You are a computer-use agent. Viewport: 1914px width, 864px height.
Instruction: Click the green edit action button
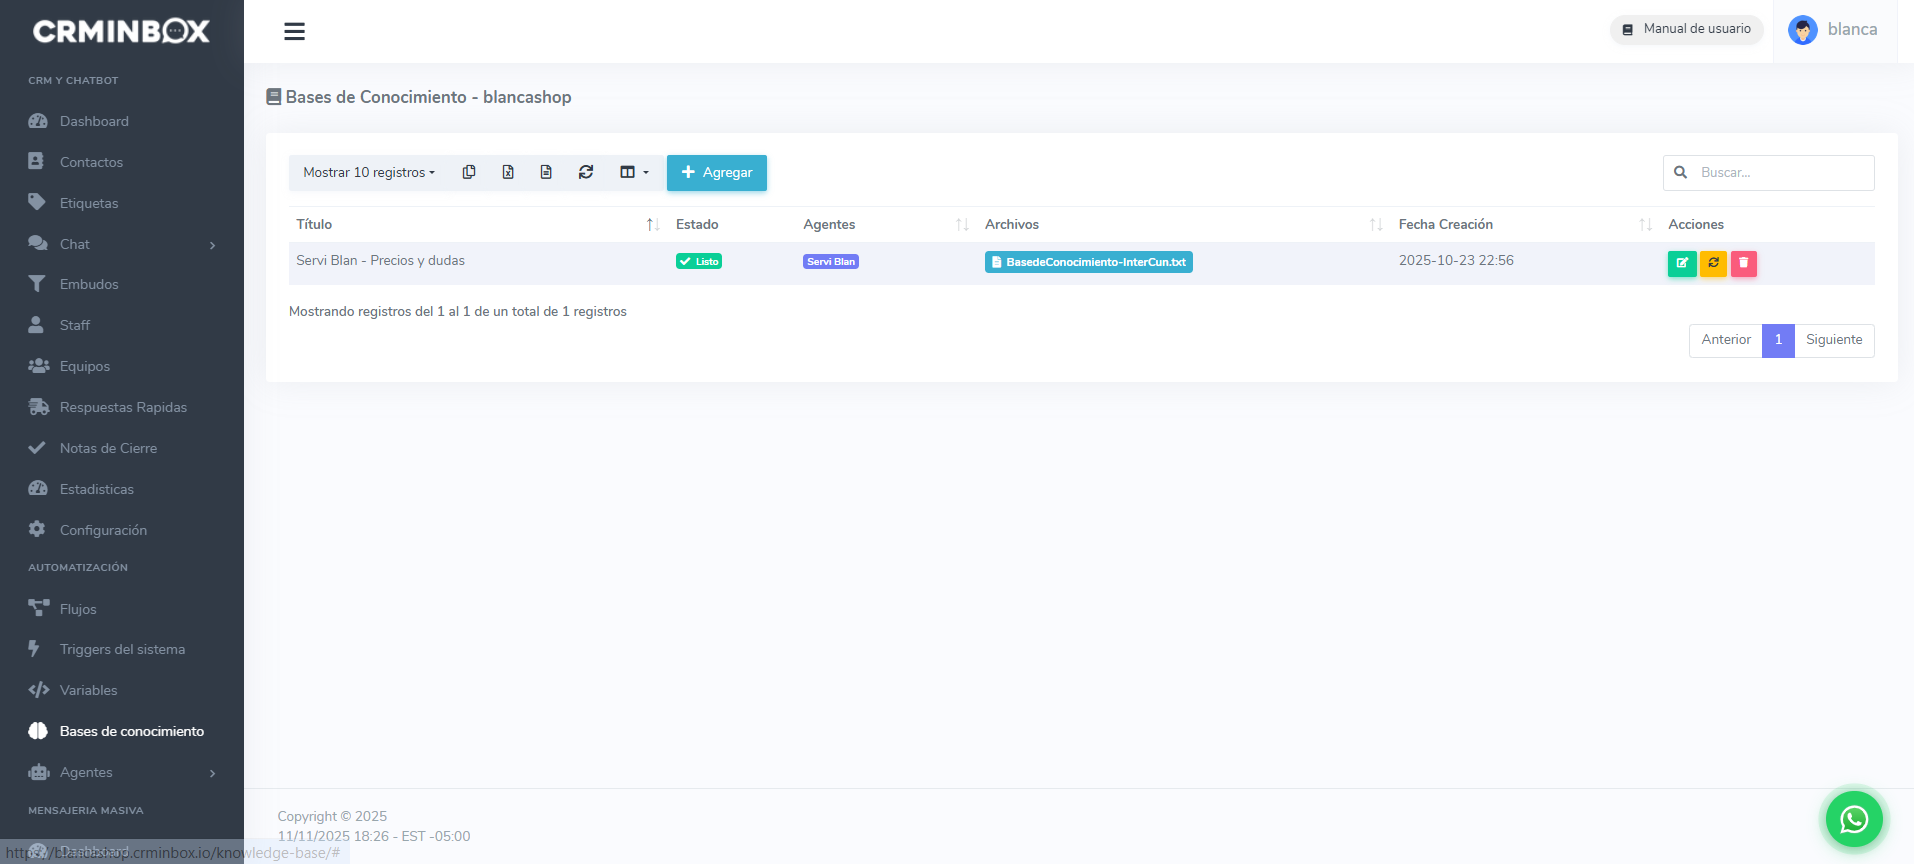pyautogui.click(x=1682, y=263)
